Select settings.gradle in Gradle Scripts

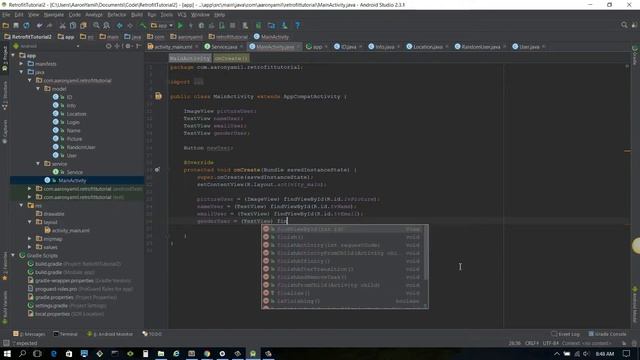(x=51, y=306)
